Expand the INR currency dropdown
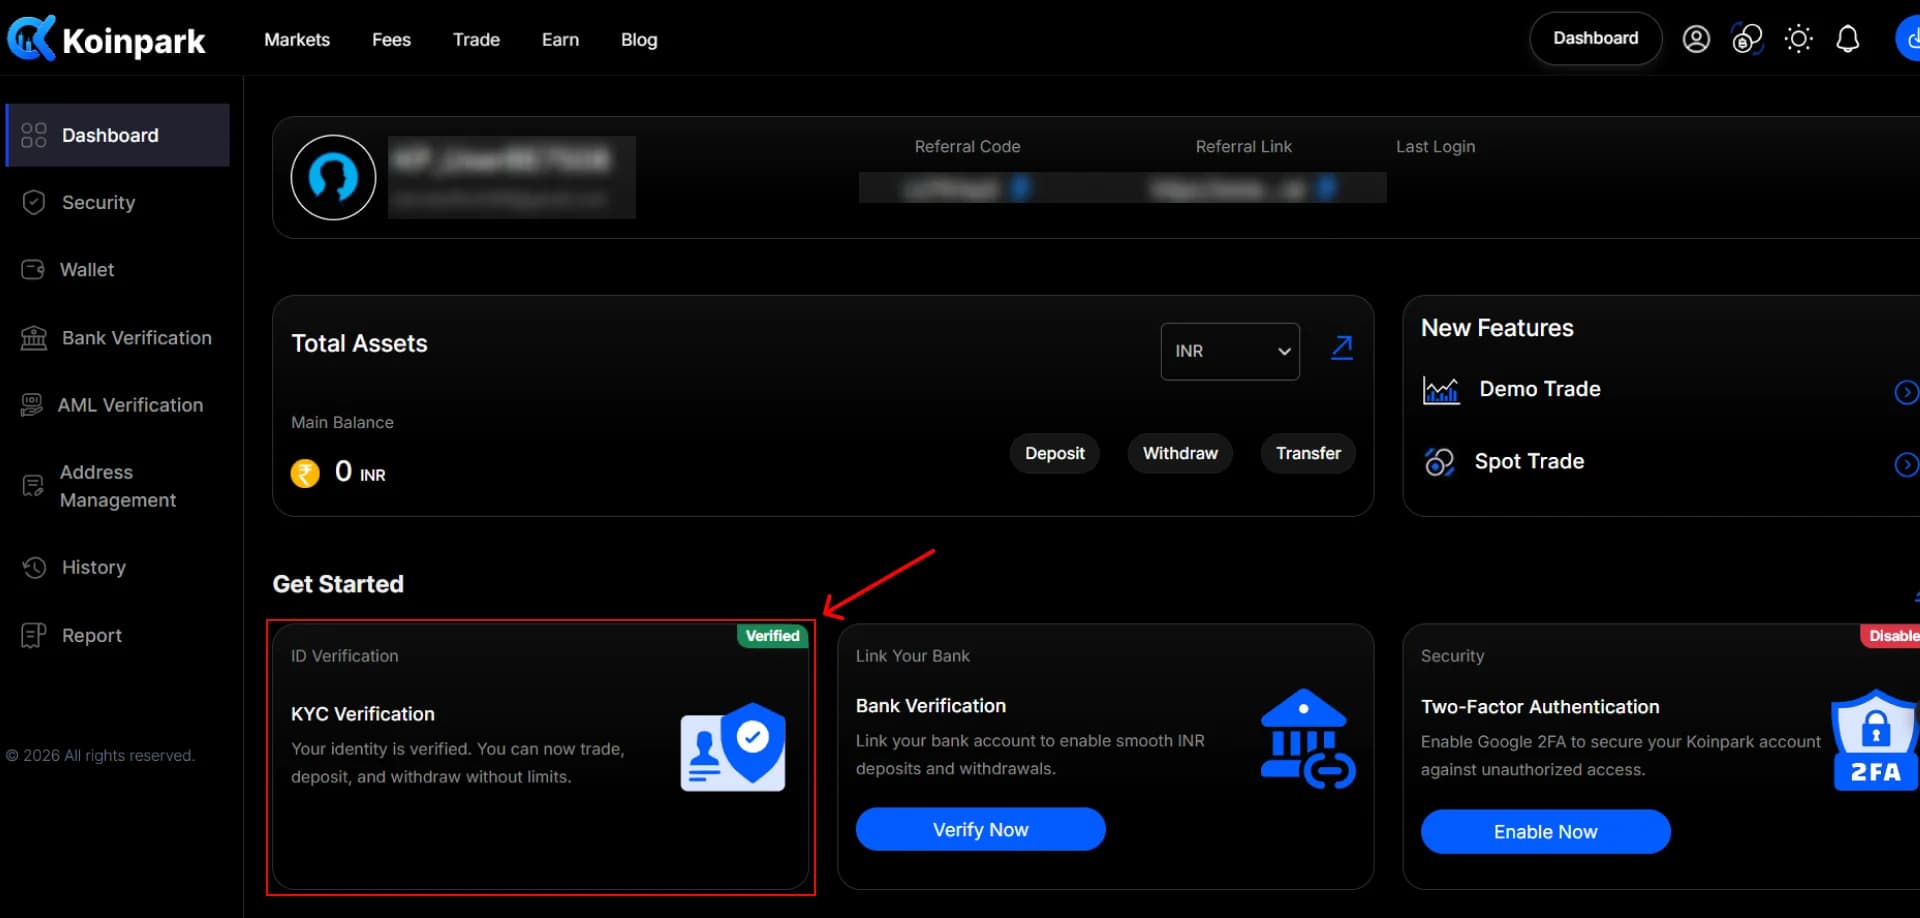 click(x=1230, y=351)
